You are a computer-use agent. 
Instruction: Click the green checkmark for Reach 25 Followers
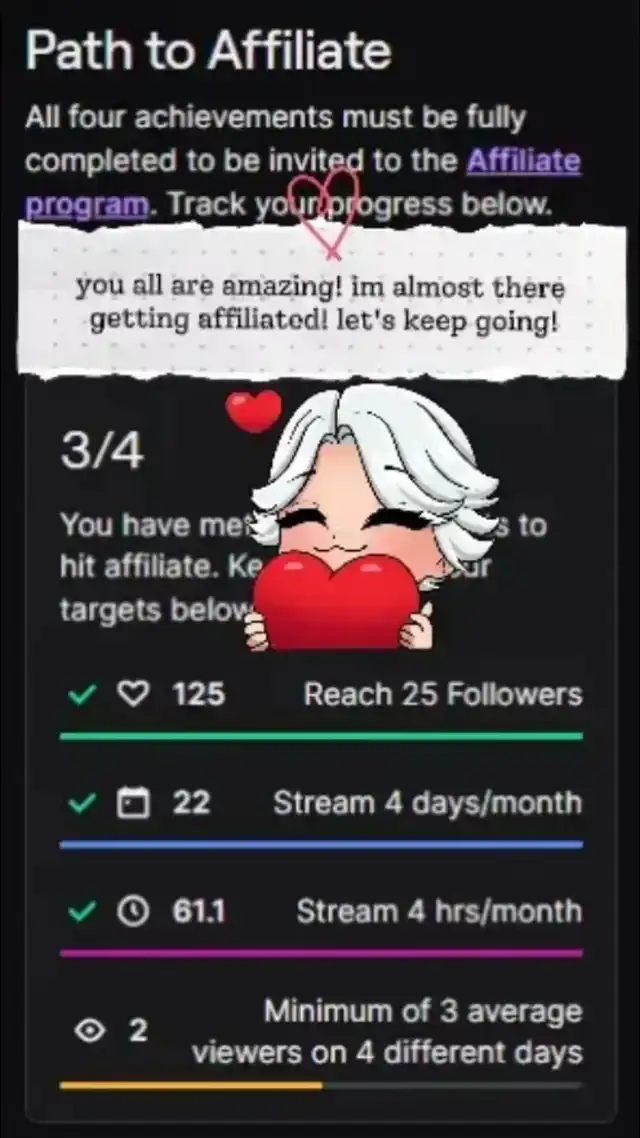click(82, 695)
